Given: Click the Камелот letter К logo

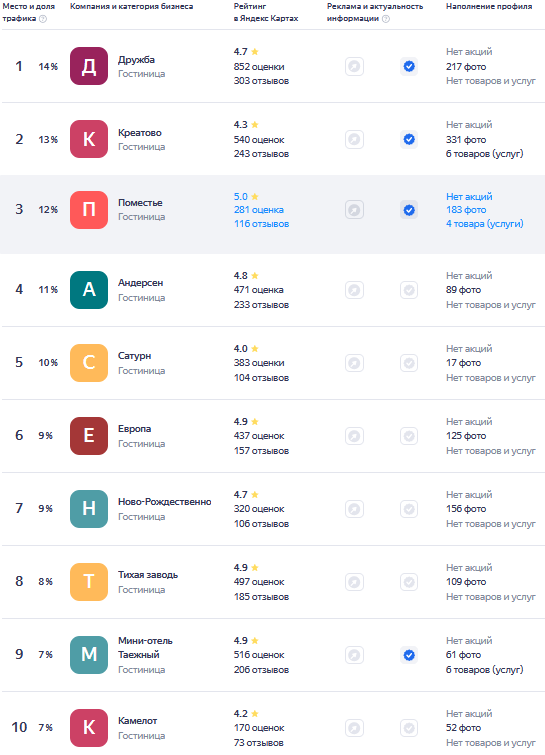Looking at the screenshot, I should [x=89, y=728].
